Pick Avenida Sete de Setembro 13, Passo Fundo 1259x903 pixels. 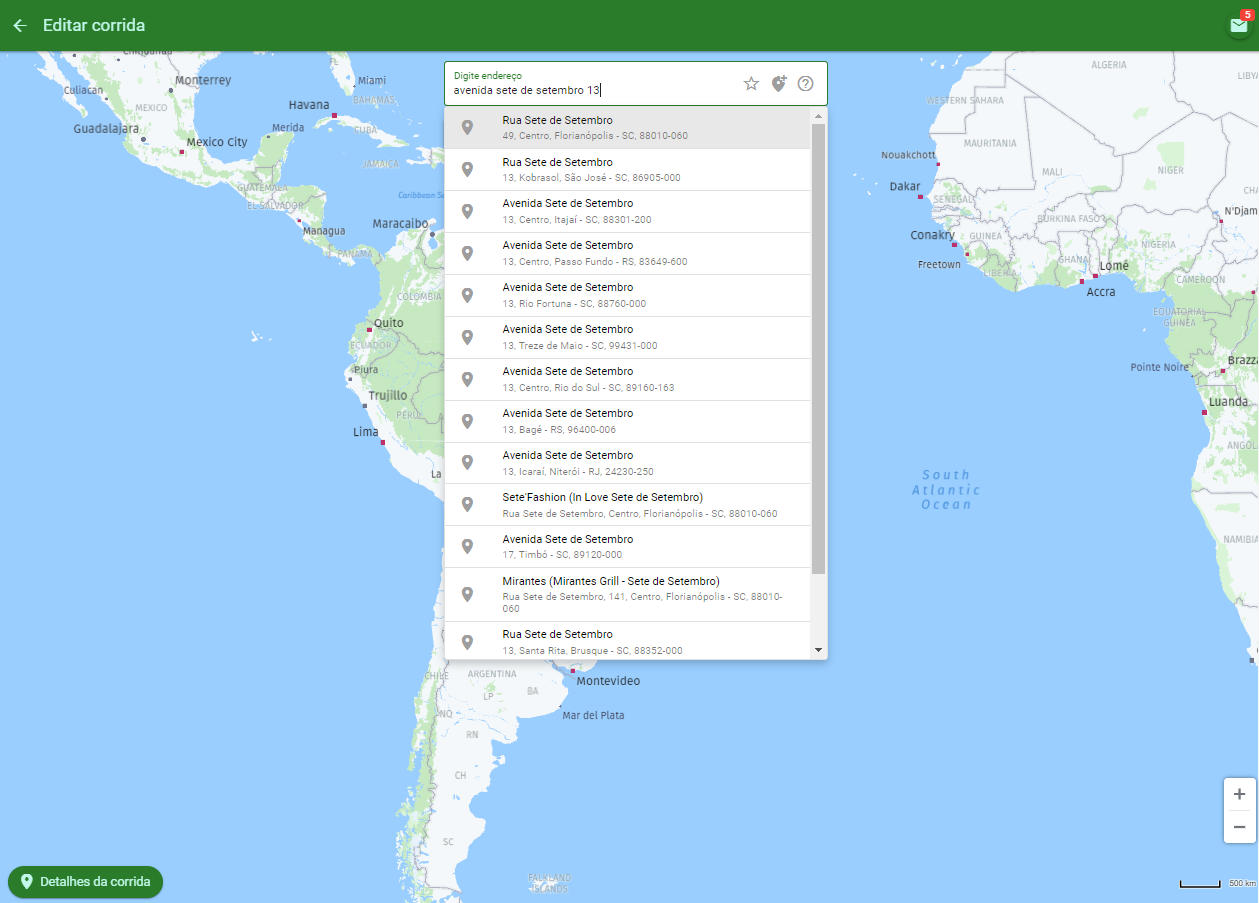[627, 254]
